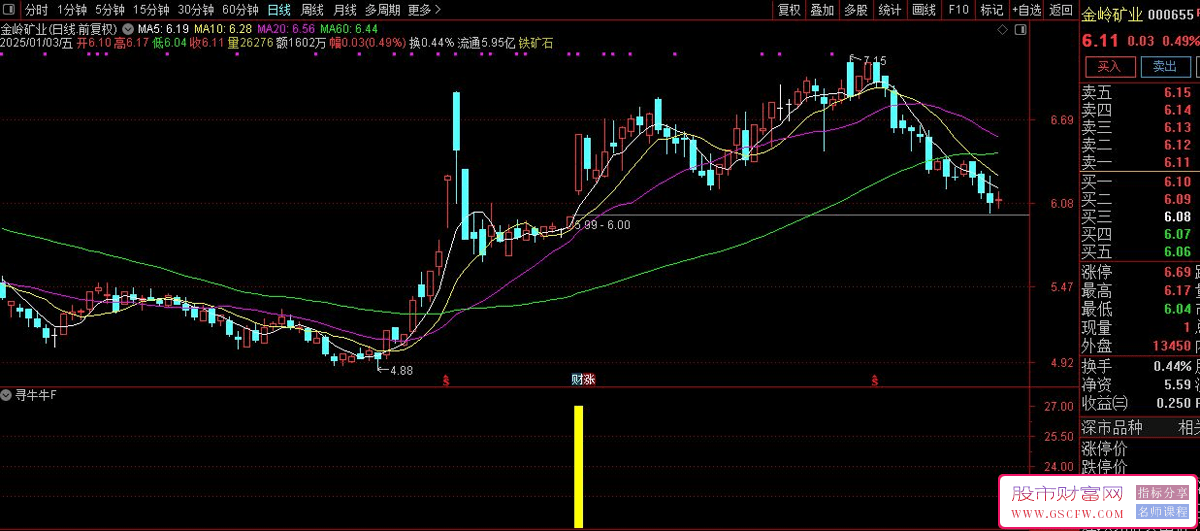The height and width of the screenshot is (531, 1200).
Task: Click the yellow 寻牛牛F signal bar
Action: tap(578, 466)
